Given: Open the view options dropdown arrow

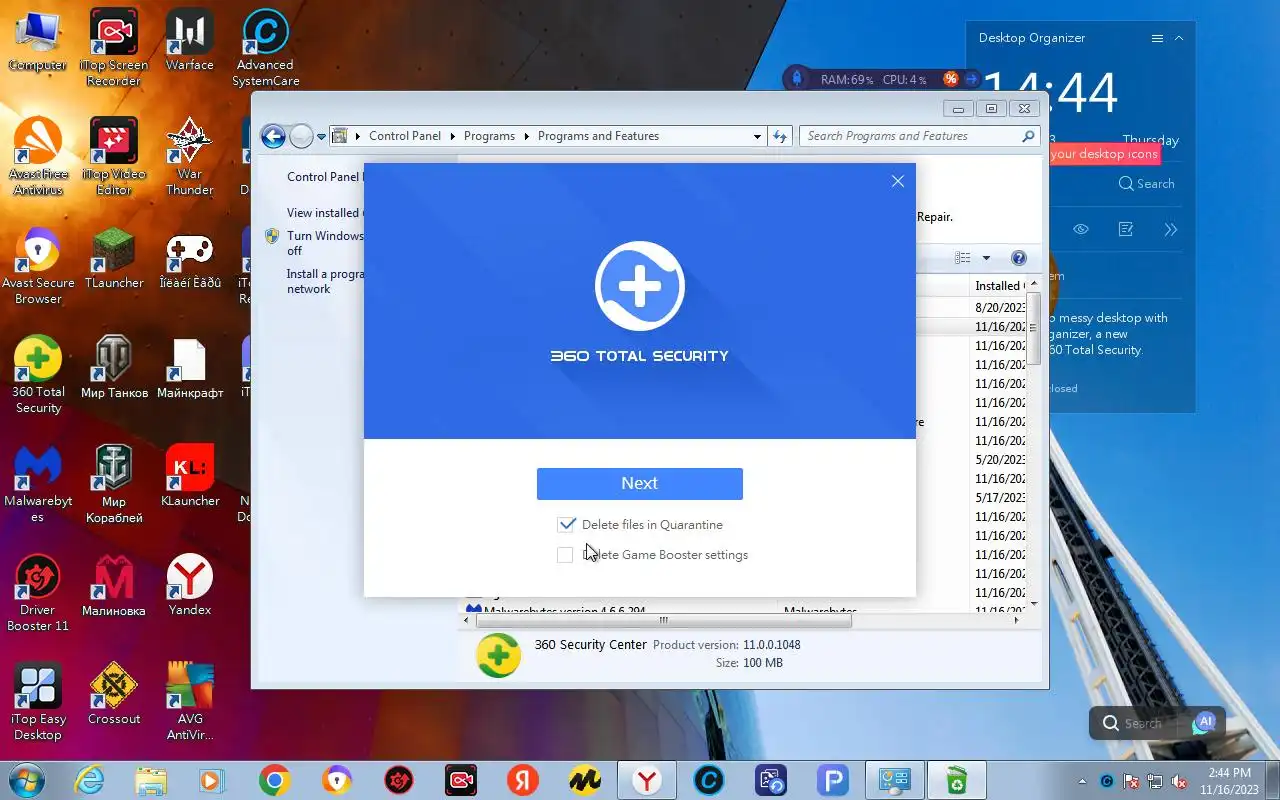Looking at the screenshot, I should tap(986, 258).
